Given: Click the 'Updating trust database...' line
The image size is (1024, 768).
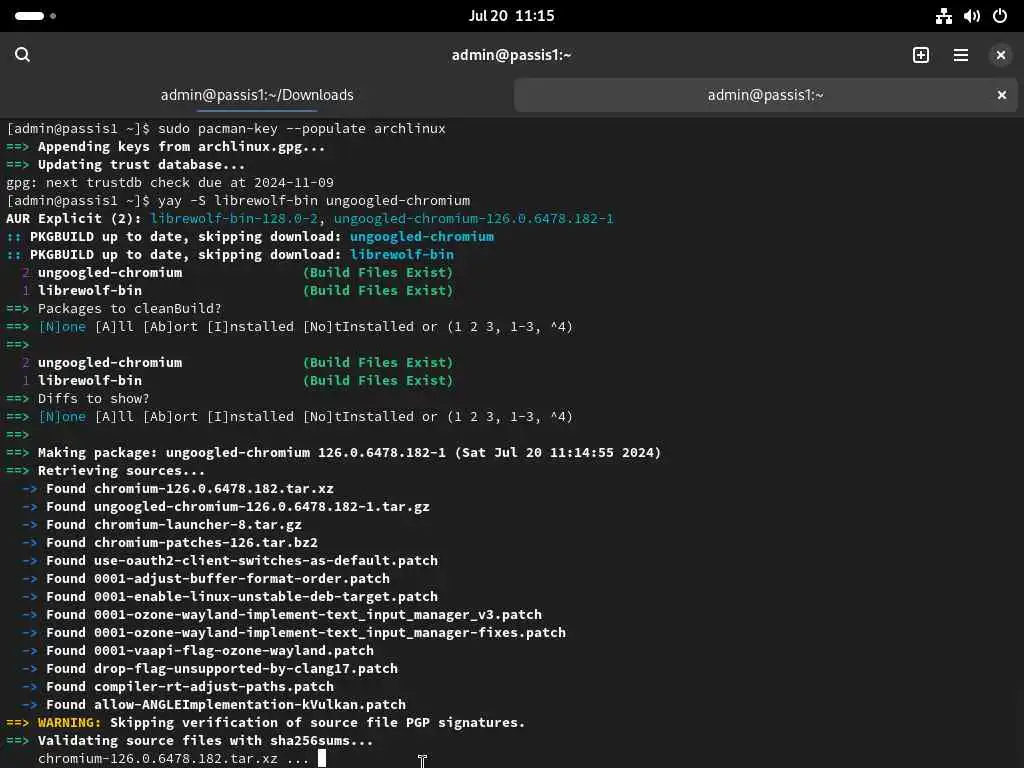Looking at the screenshot, I should 125,165.
